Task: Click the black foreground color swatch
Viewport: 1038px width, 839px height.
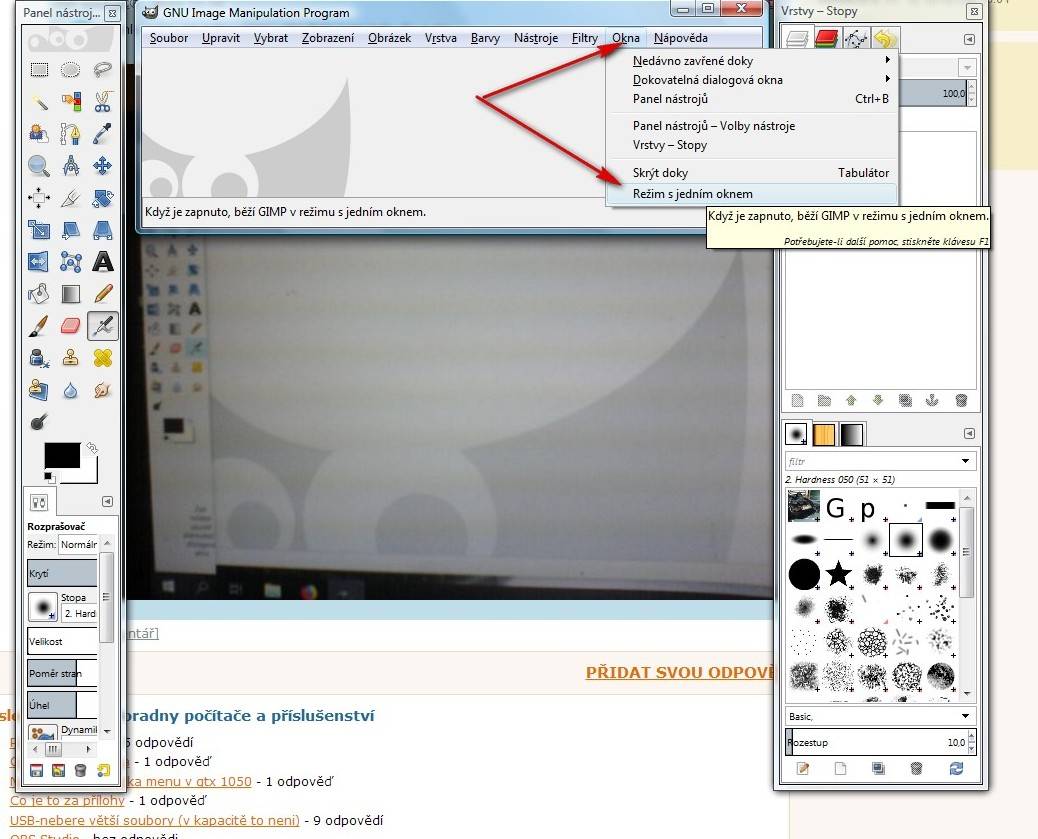Action: [62, 456]
